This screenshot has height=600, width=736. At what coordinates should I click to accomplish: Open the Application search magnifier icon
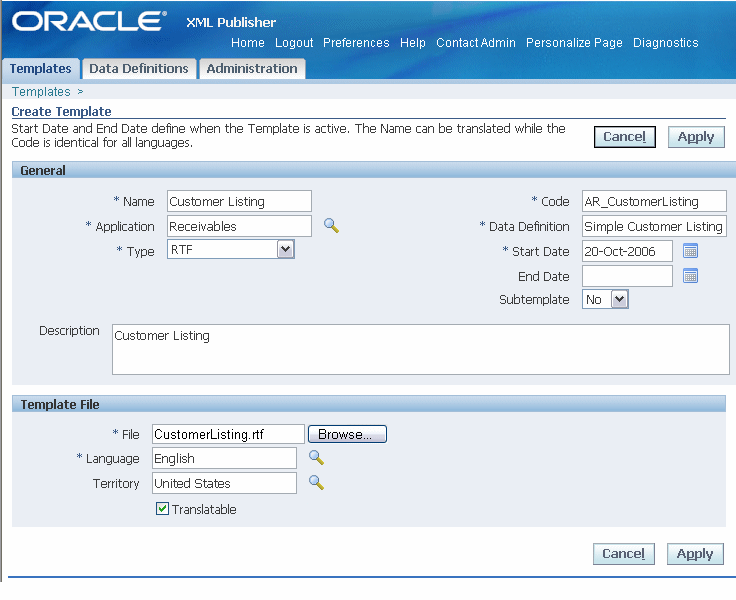pos(331,226)
